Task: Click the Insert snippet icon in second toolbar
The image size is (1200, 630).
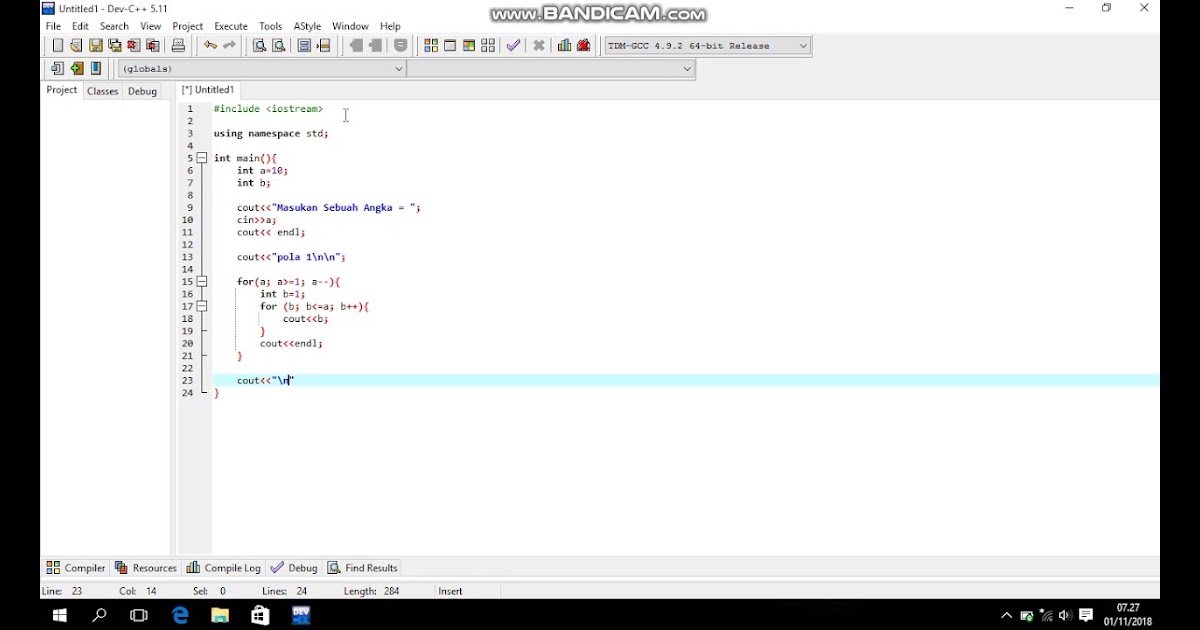Action: click(x=57, y=68)
